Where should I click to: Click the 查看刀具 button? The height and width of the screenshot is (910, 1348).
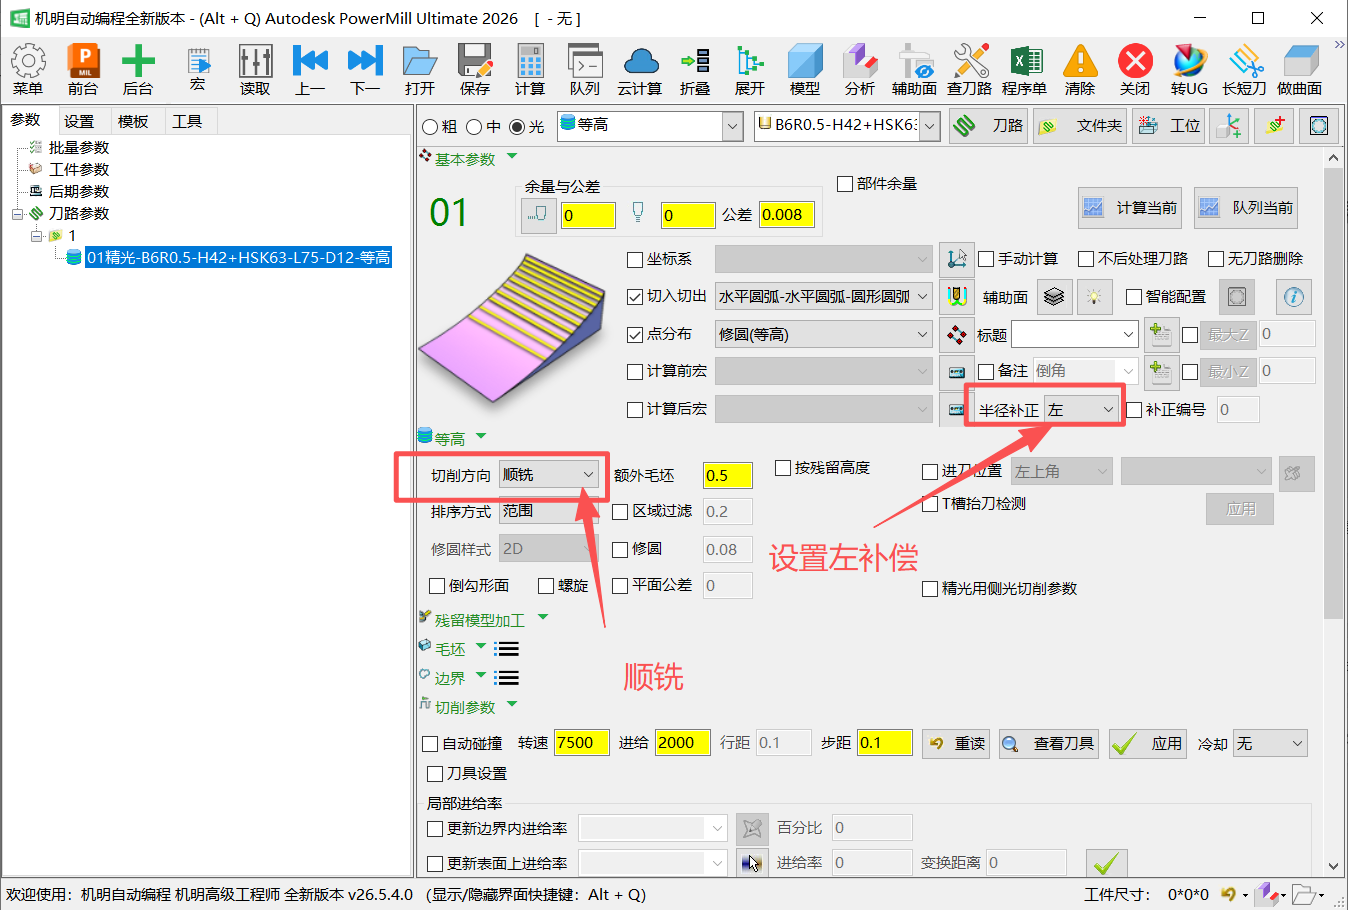[1049, 744]
